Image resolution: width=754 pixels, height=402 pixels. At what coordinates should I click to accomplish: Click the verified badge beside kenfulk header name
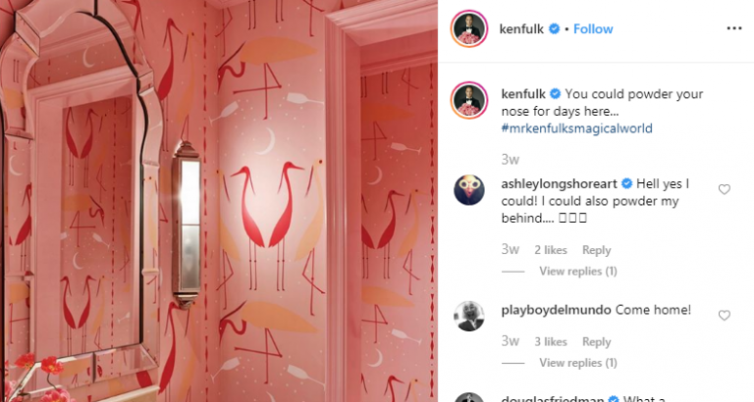[x=554, y=29]
